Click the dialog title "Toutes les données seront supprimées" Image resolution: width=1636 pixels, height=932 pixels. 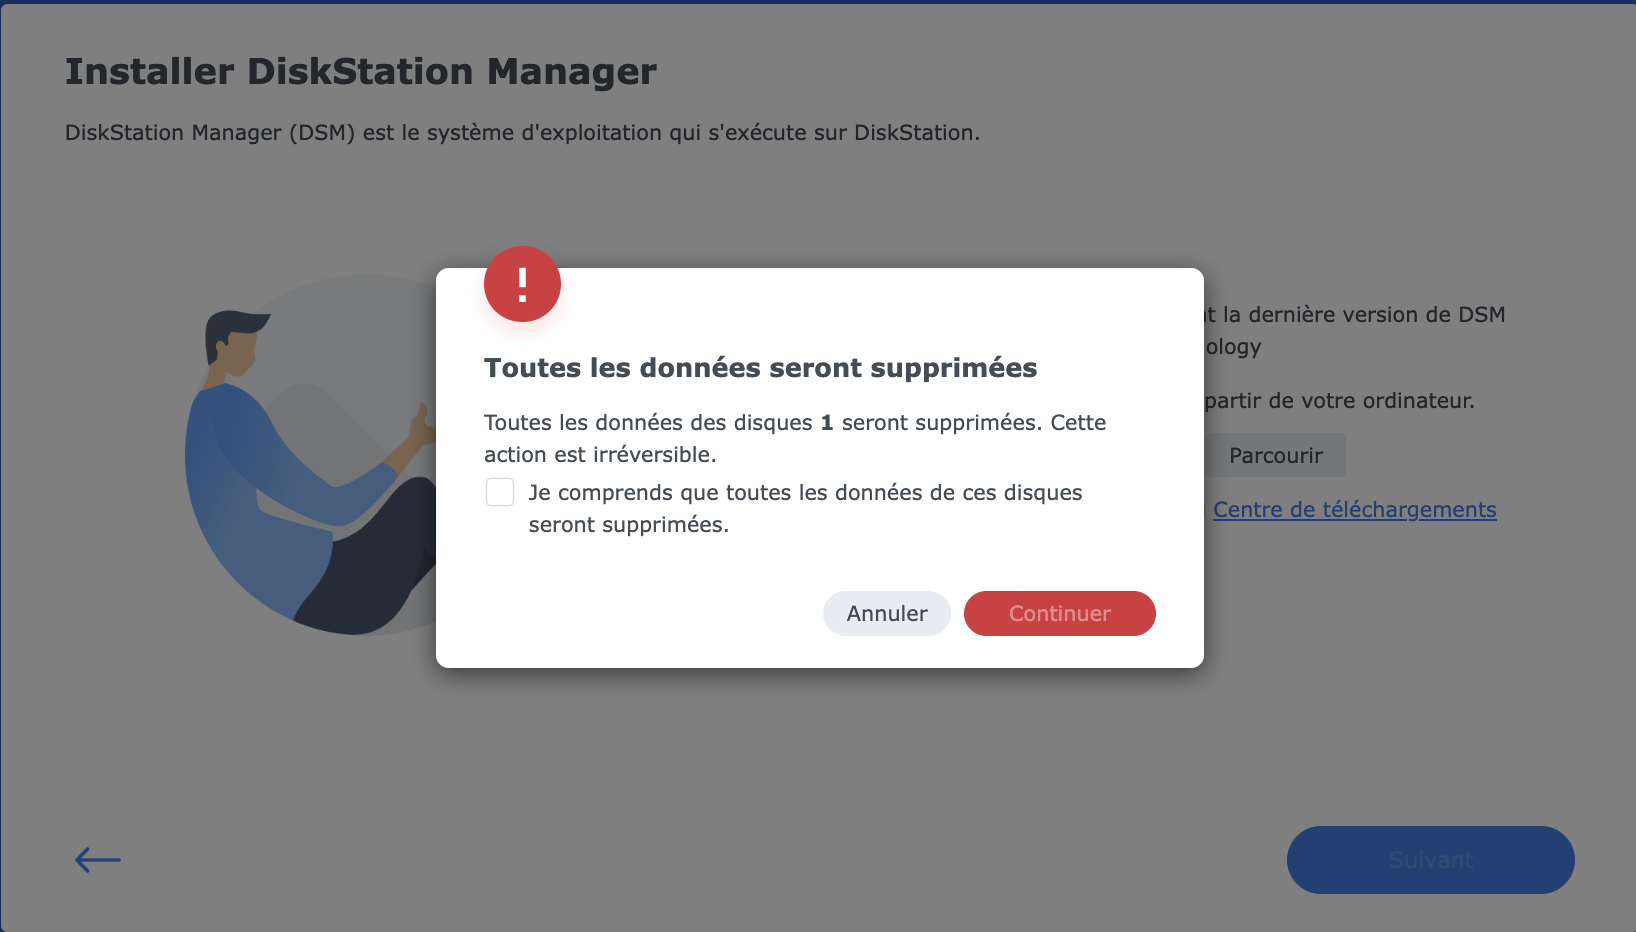(760, 368)
